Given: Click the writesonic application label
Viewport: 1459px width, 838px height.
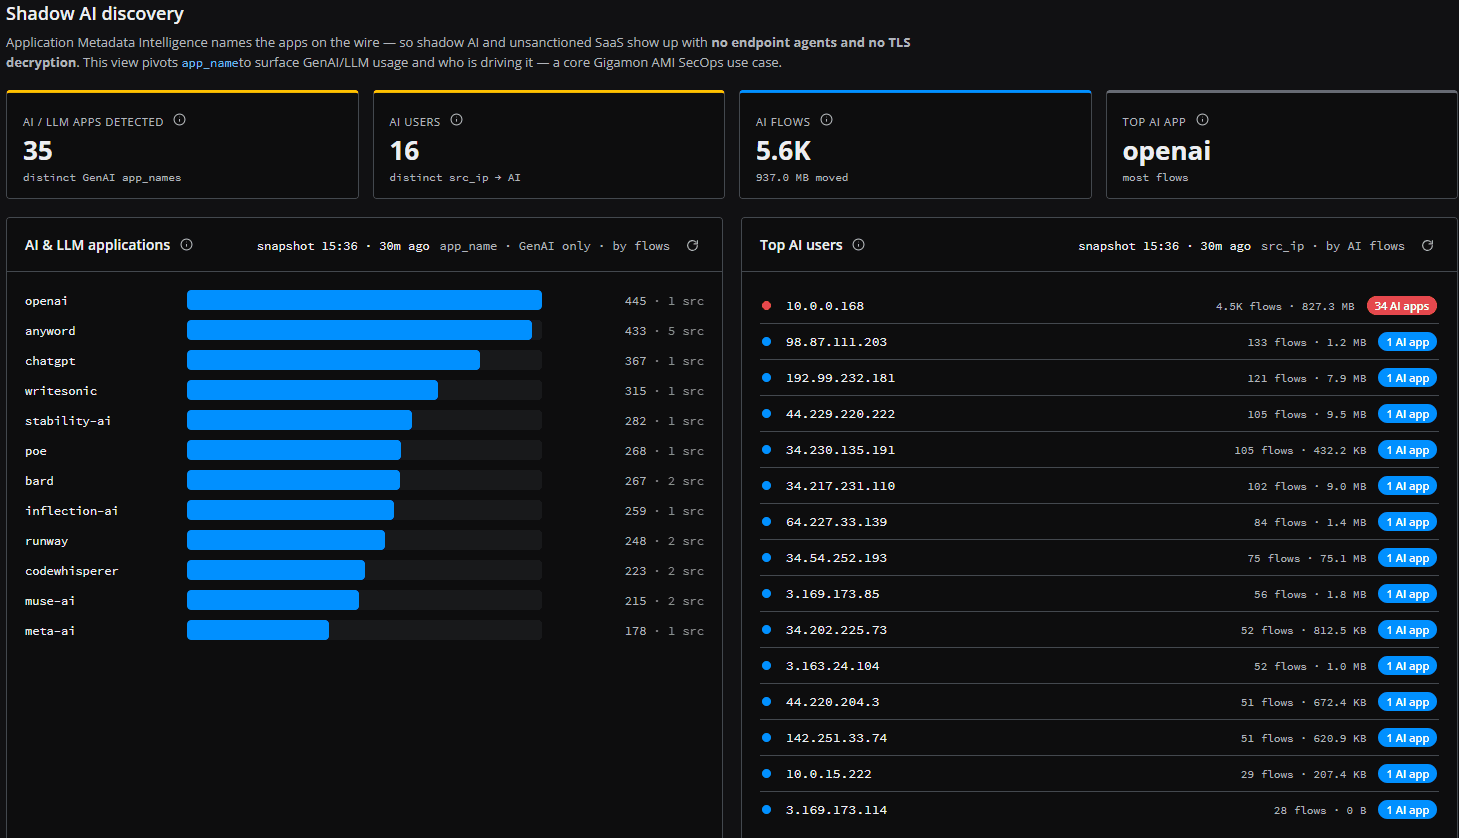Looking at the screenshot, I should click(x=61, y=391).
